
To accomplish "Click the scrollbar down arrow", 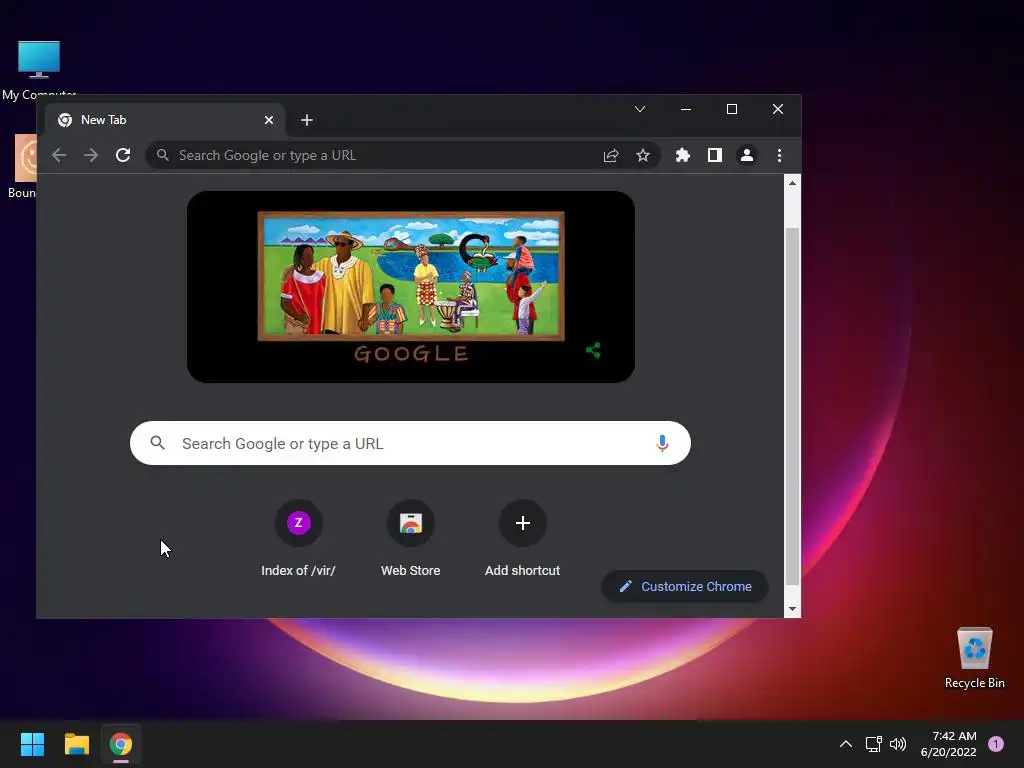I will [x=792, y=609].
